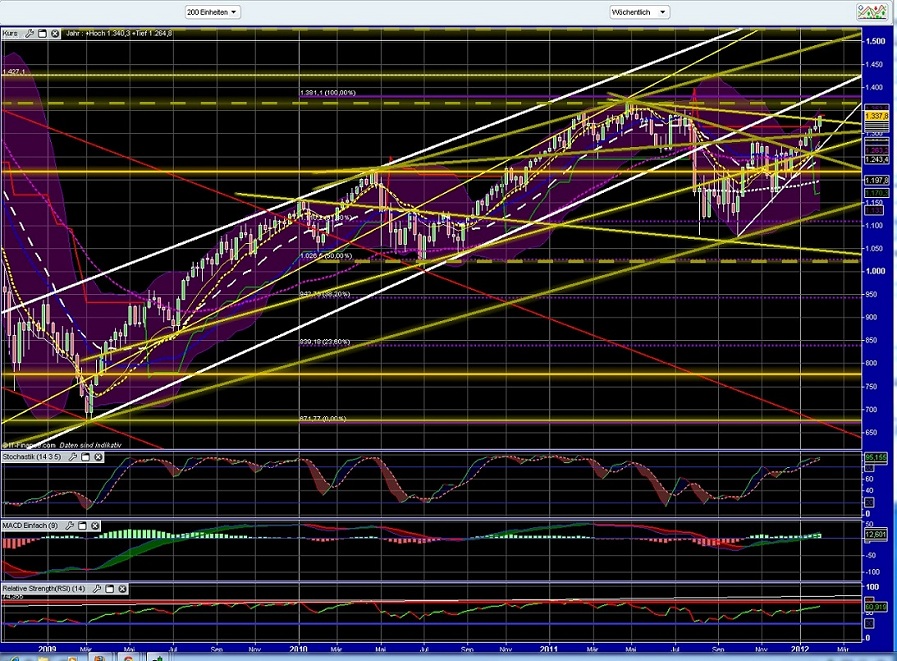Maximize the MACD Einfach panel
Screen dimensions: 897x661
(x=82, y=525)
